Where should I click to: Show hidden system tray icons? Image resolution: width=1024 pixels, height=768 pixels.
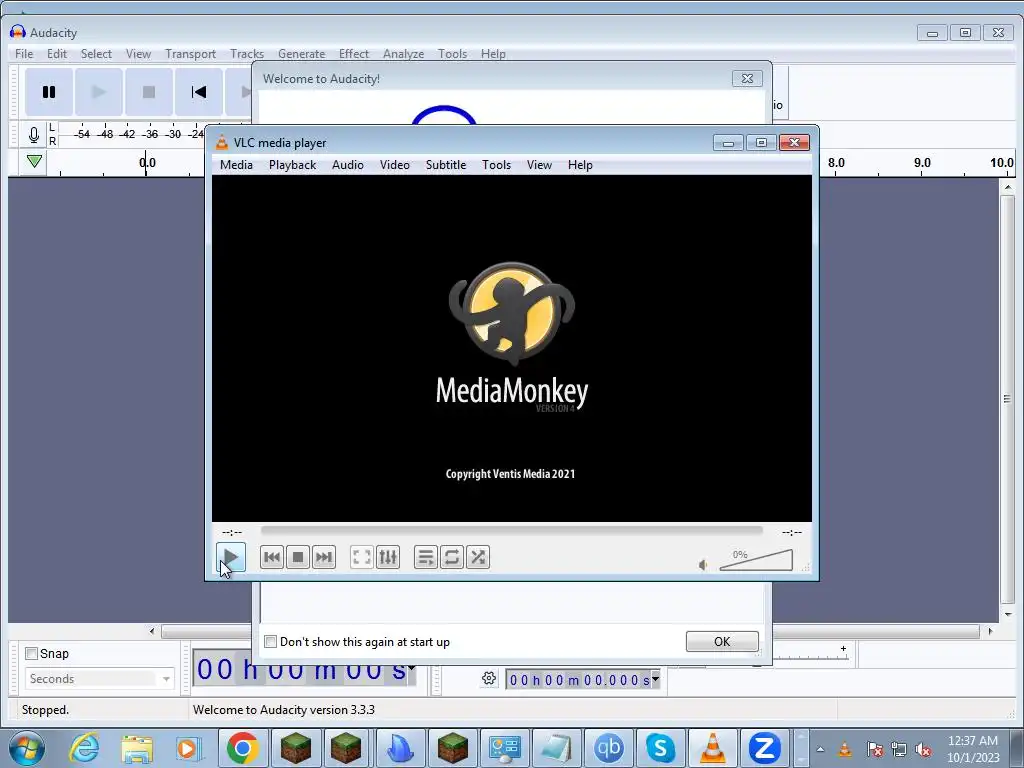coord(820,749)
